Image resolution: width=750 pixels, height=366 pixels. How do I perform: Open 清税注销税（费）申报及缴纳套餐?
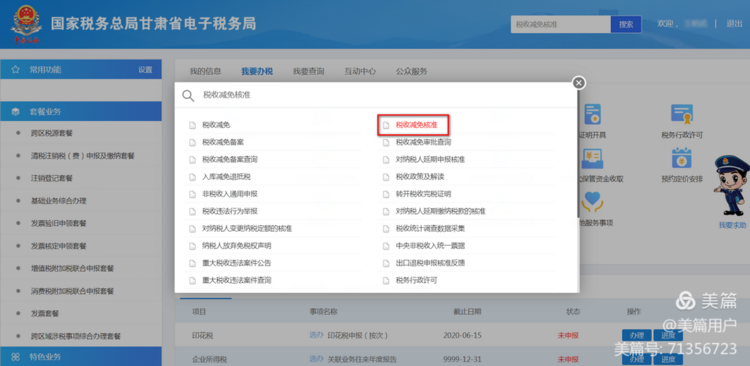pos(83,155)
